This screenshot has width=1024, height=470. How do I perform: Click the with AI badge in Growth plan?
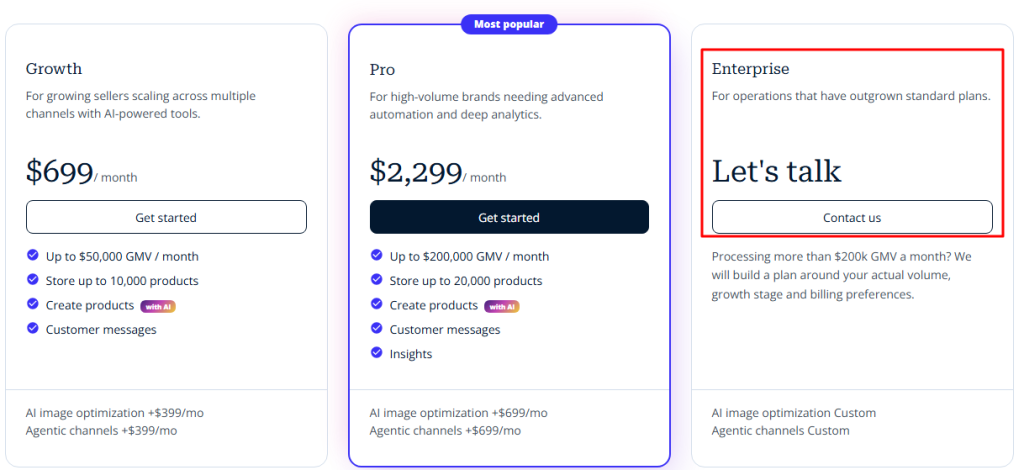click(158, 306)
